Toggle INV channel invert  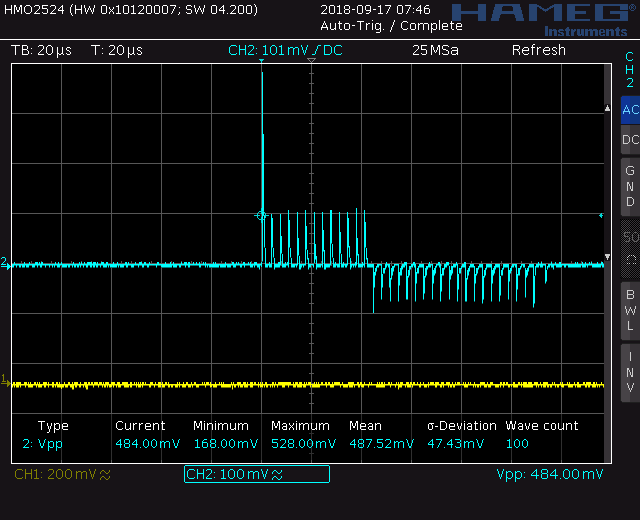[630, 373]
